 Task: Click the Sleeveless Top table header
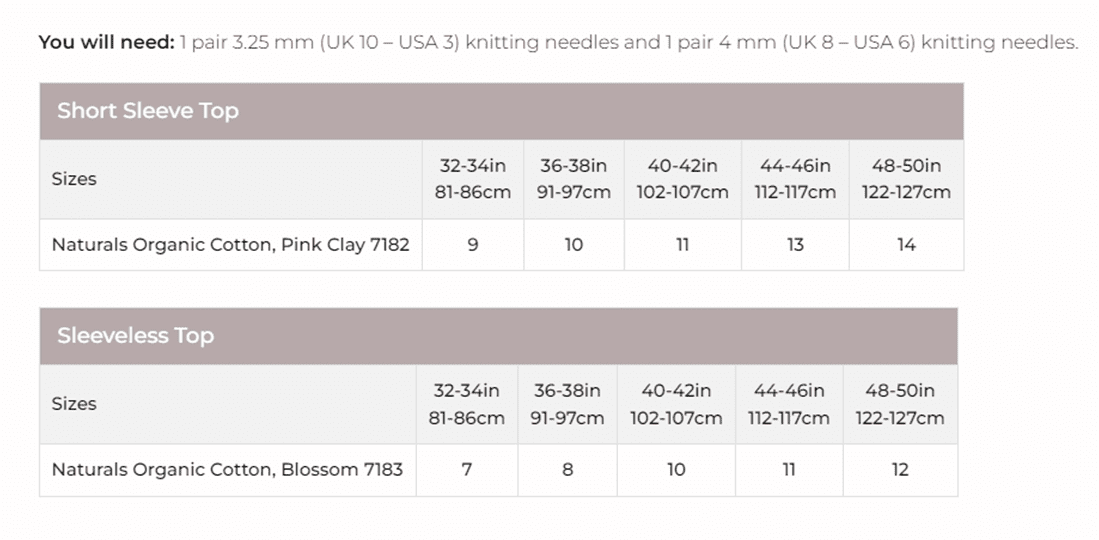(136, 336)
